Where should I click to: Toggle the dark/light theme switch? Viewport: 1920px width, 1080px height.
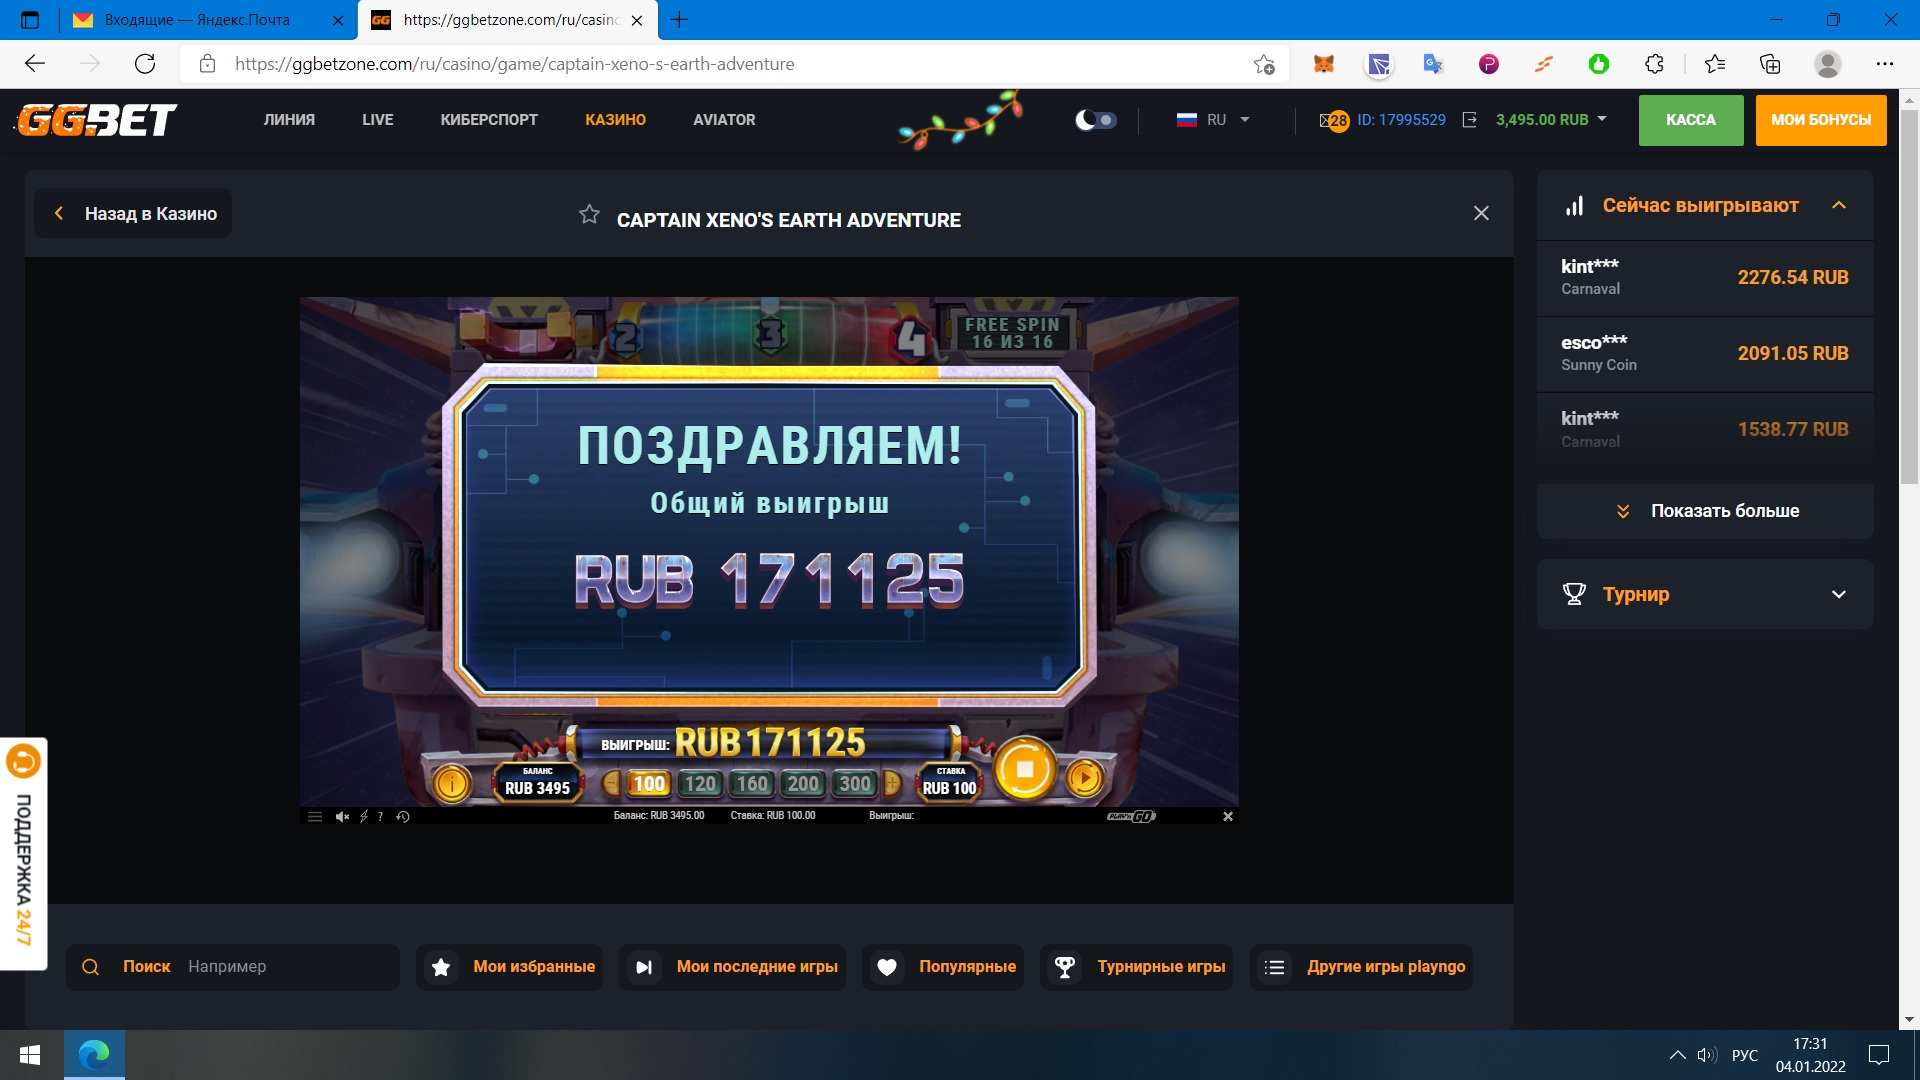1096,120
